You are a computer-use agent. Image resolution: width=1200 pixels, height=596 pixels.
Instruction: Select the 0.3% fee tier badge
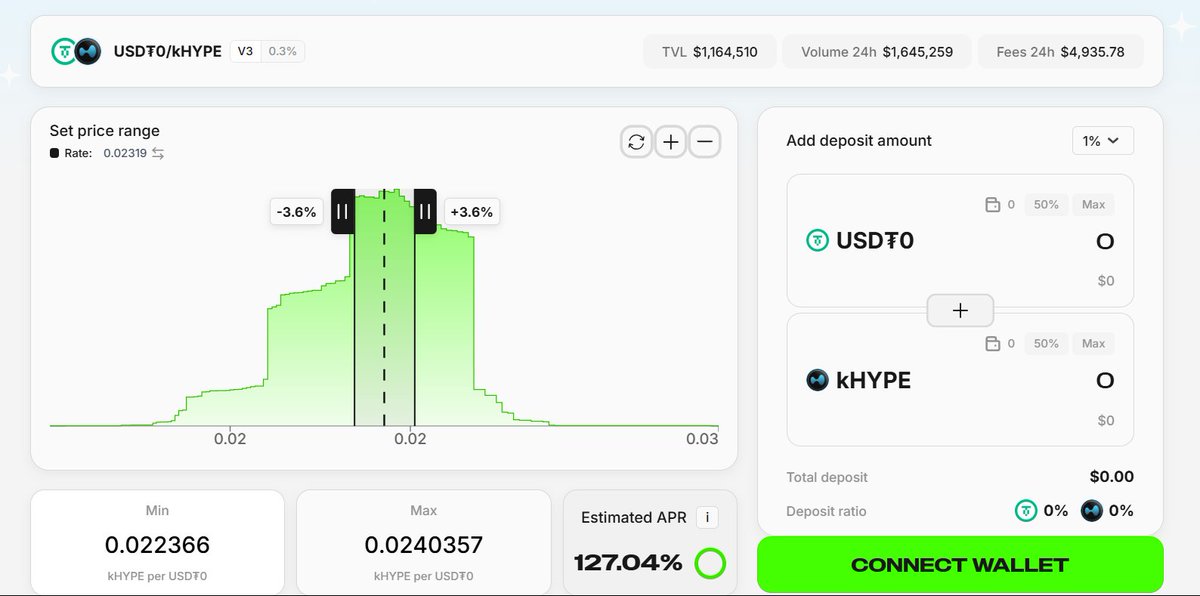point(282,51)
